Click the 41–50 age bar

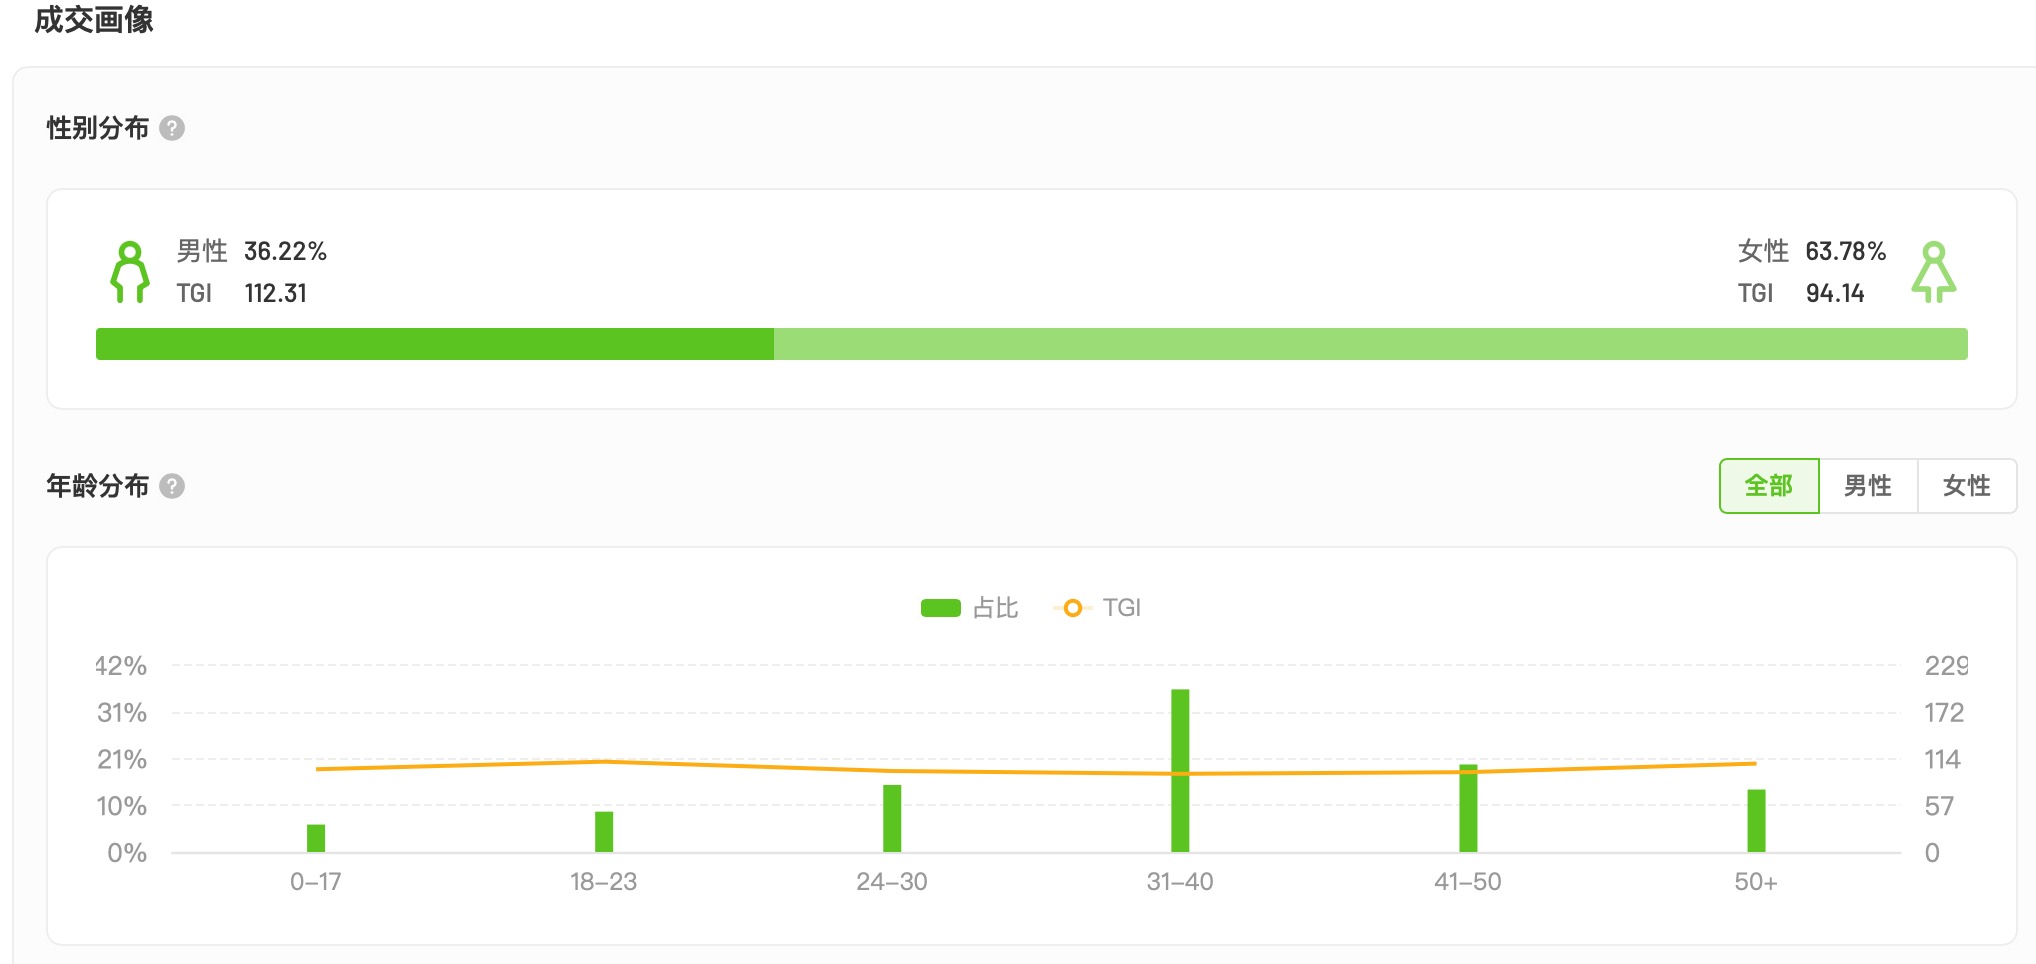coord(1468,808)
